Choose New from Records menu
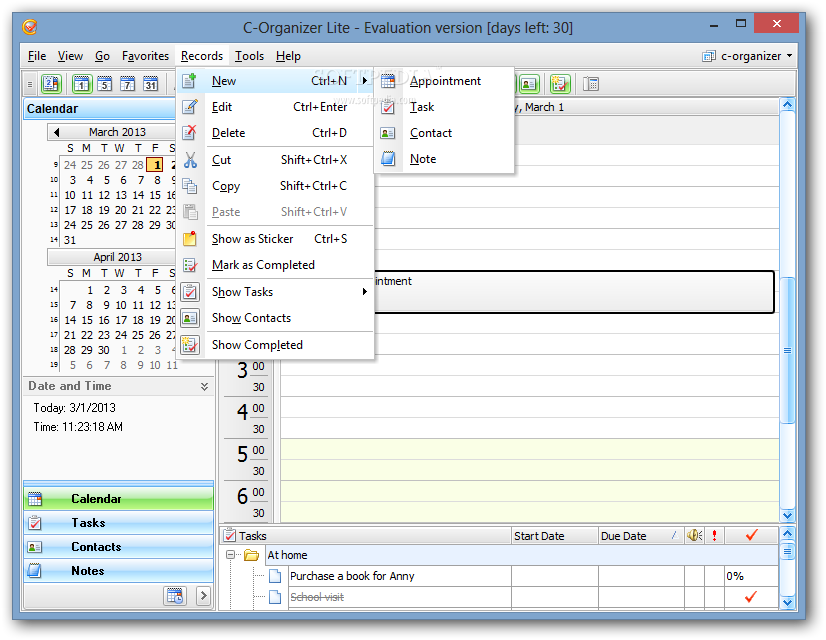Viewport: 826px width, 640px height. (275, 81)
